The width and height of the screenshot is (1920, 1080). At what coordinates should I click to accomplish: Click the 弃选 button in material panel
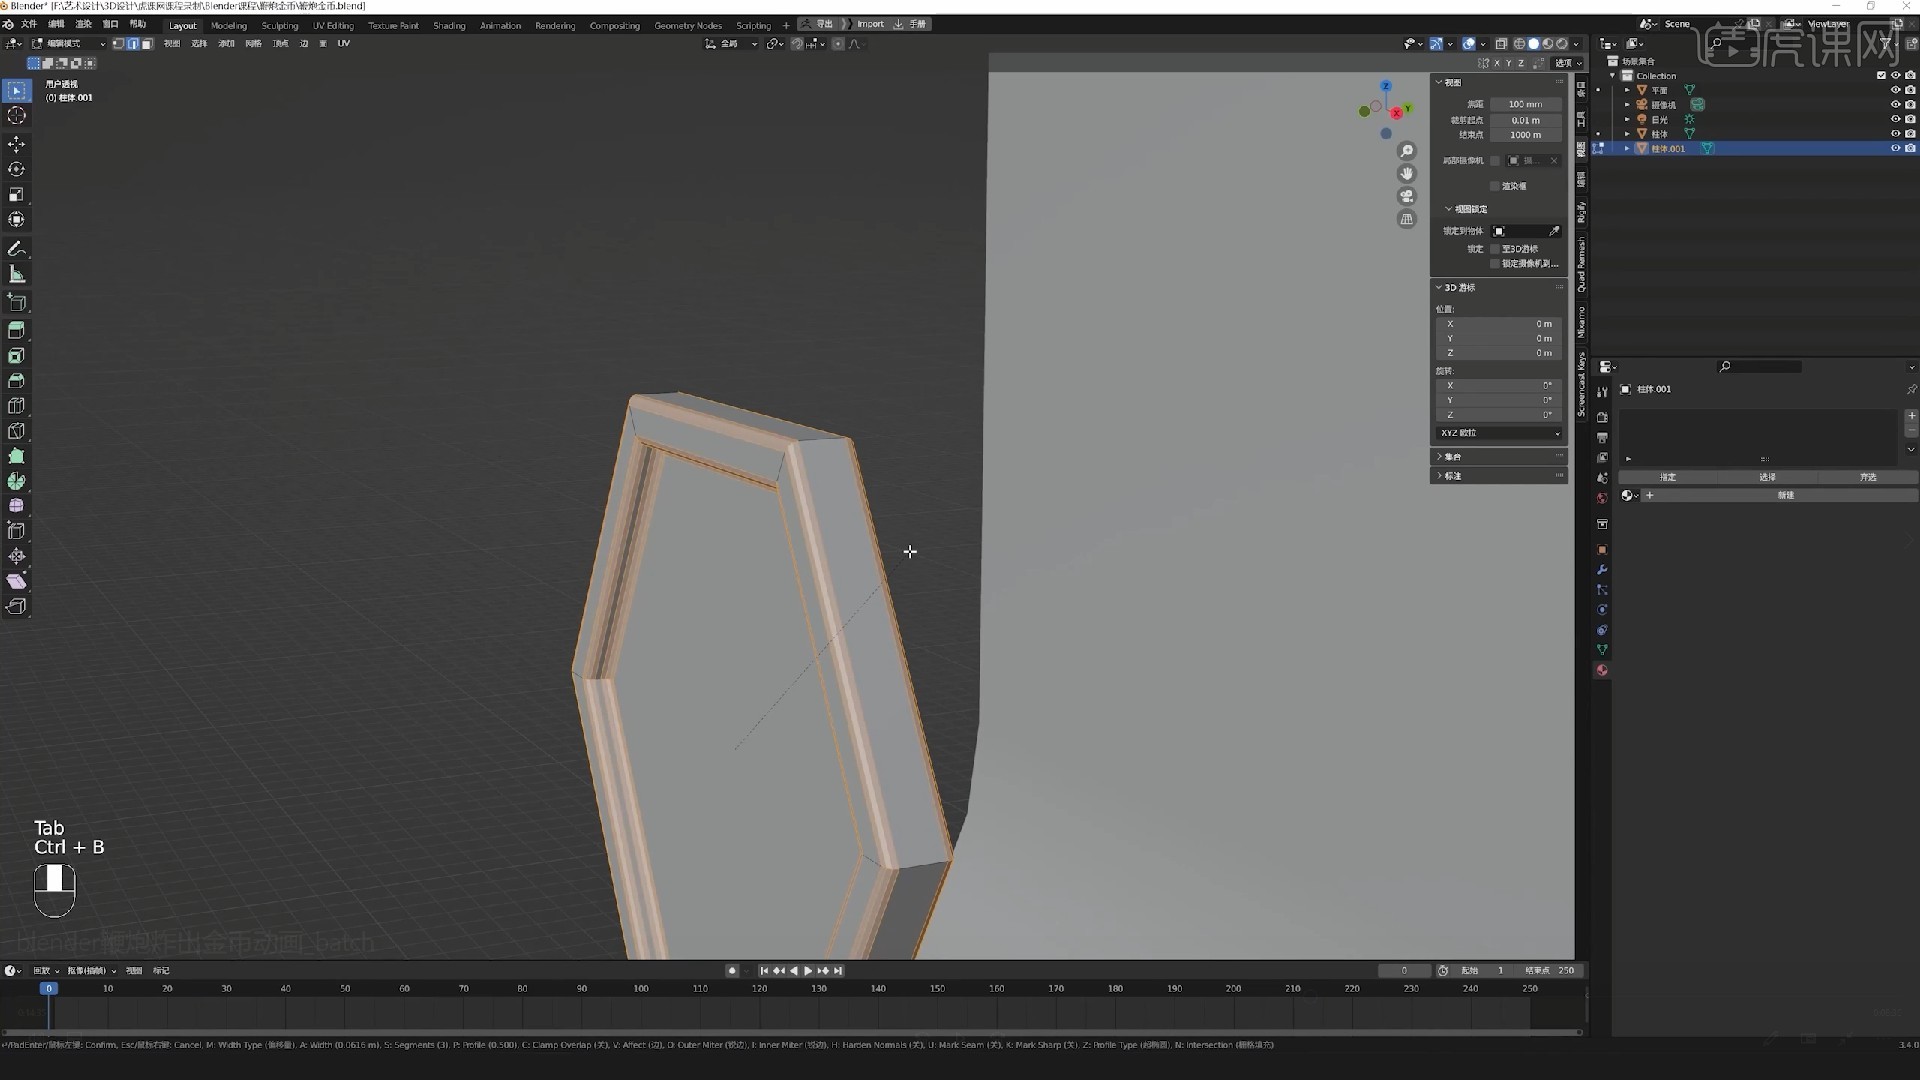click(1867, 477)
